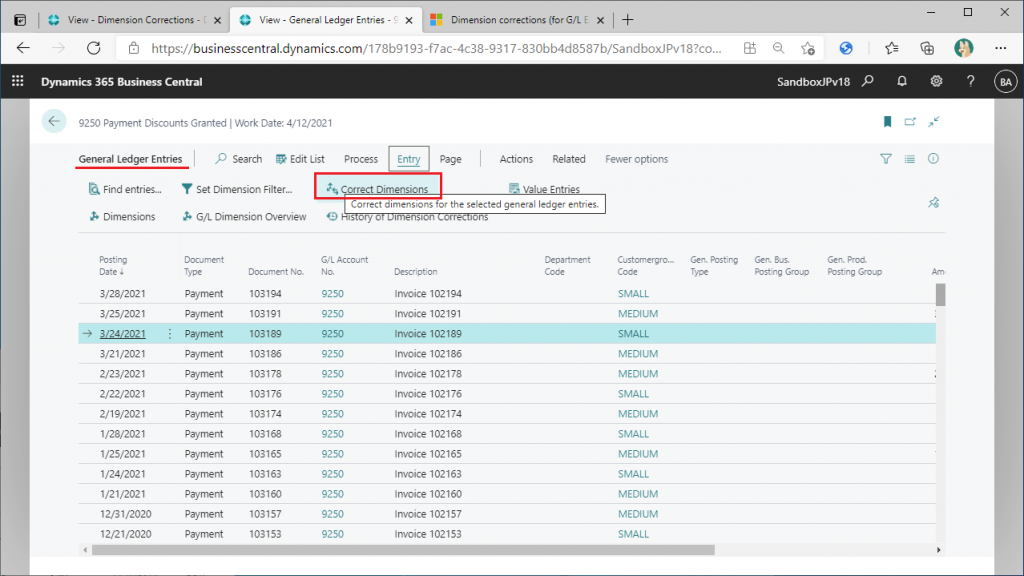Open this page in a new window
The image size is (1024, 576).
coord(910,121)
